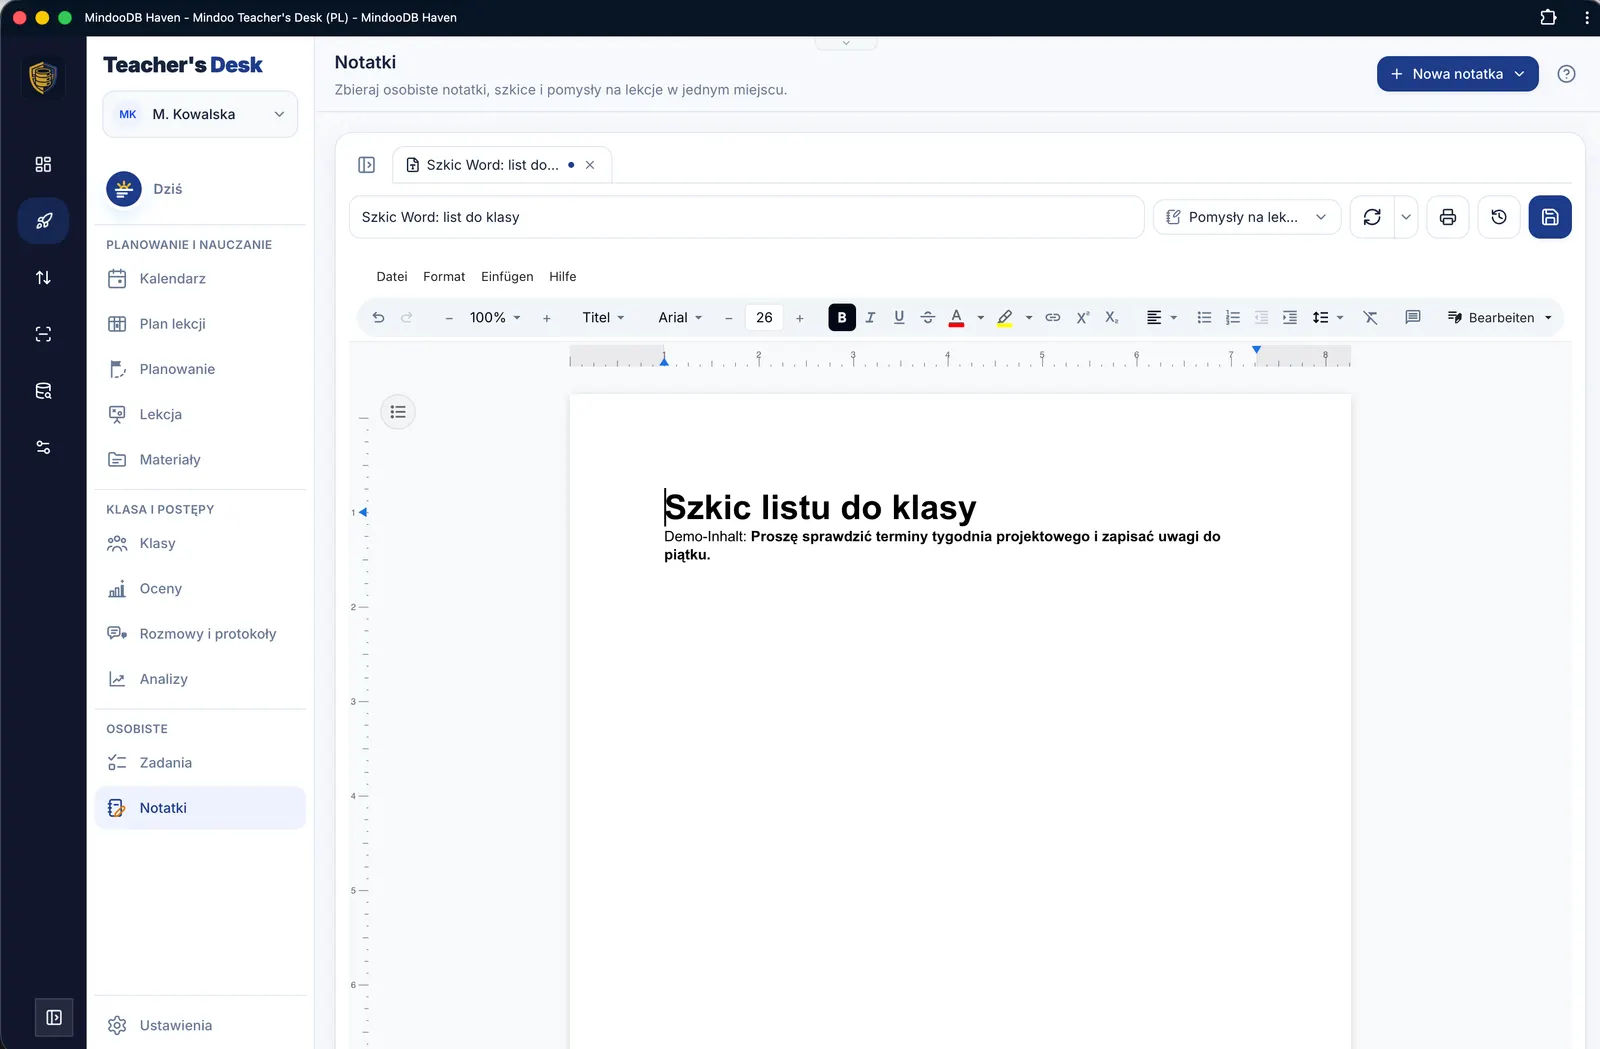
Task: Close the 'Szkic Word: list do...' tab
Action: click(590, 165)
